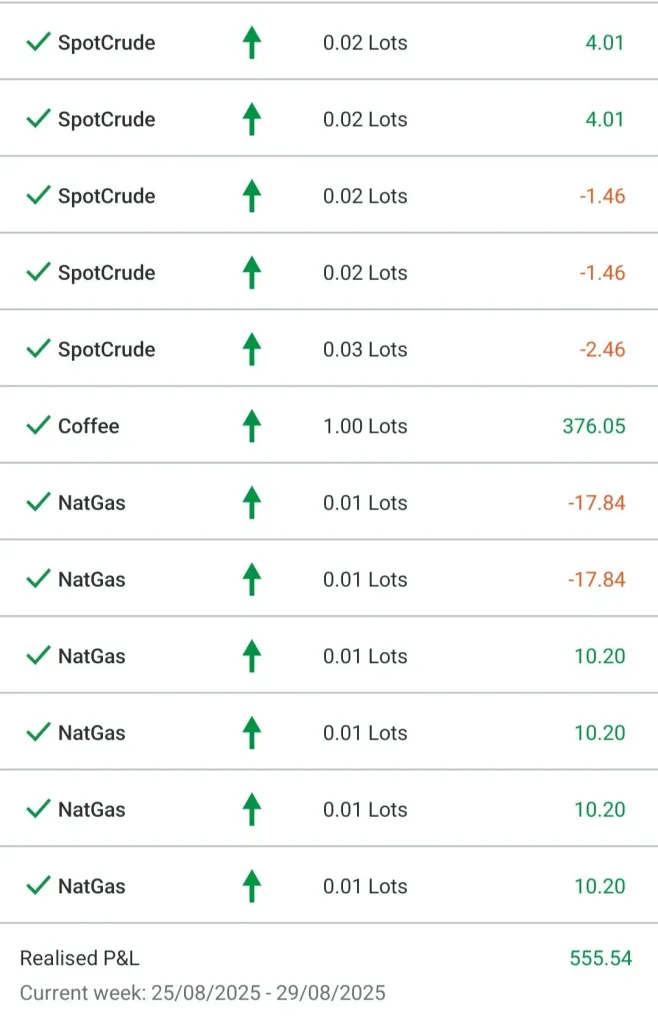
Task: Click the checkmark on the first NatGas row
Action: (38, 503)
